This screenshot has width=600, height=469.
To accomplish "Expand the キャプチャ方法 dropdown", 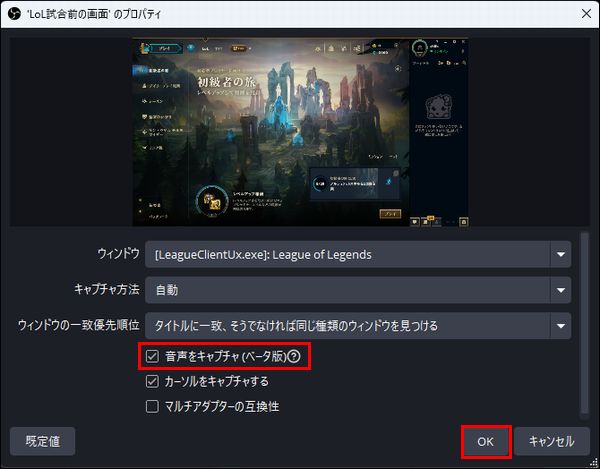I will click(x=561, y=290).
